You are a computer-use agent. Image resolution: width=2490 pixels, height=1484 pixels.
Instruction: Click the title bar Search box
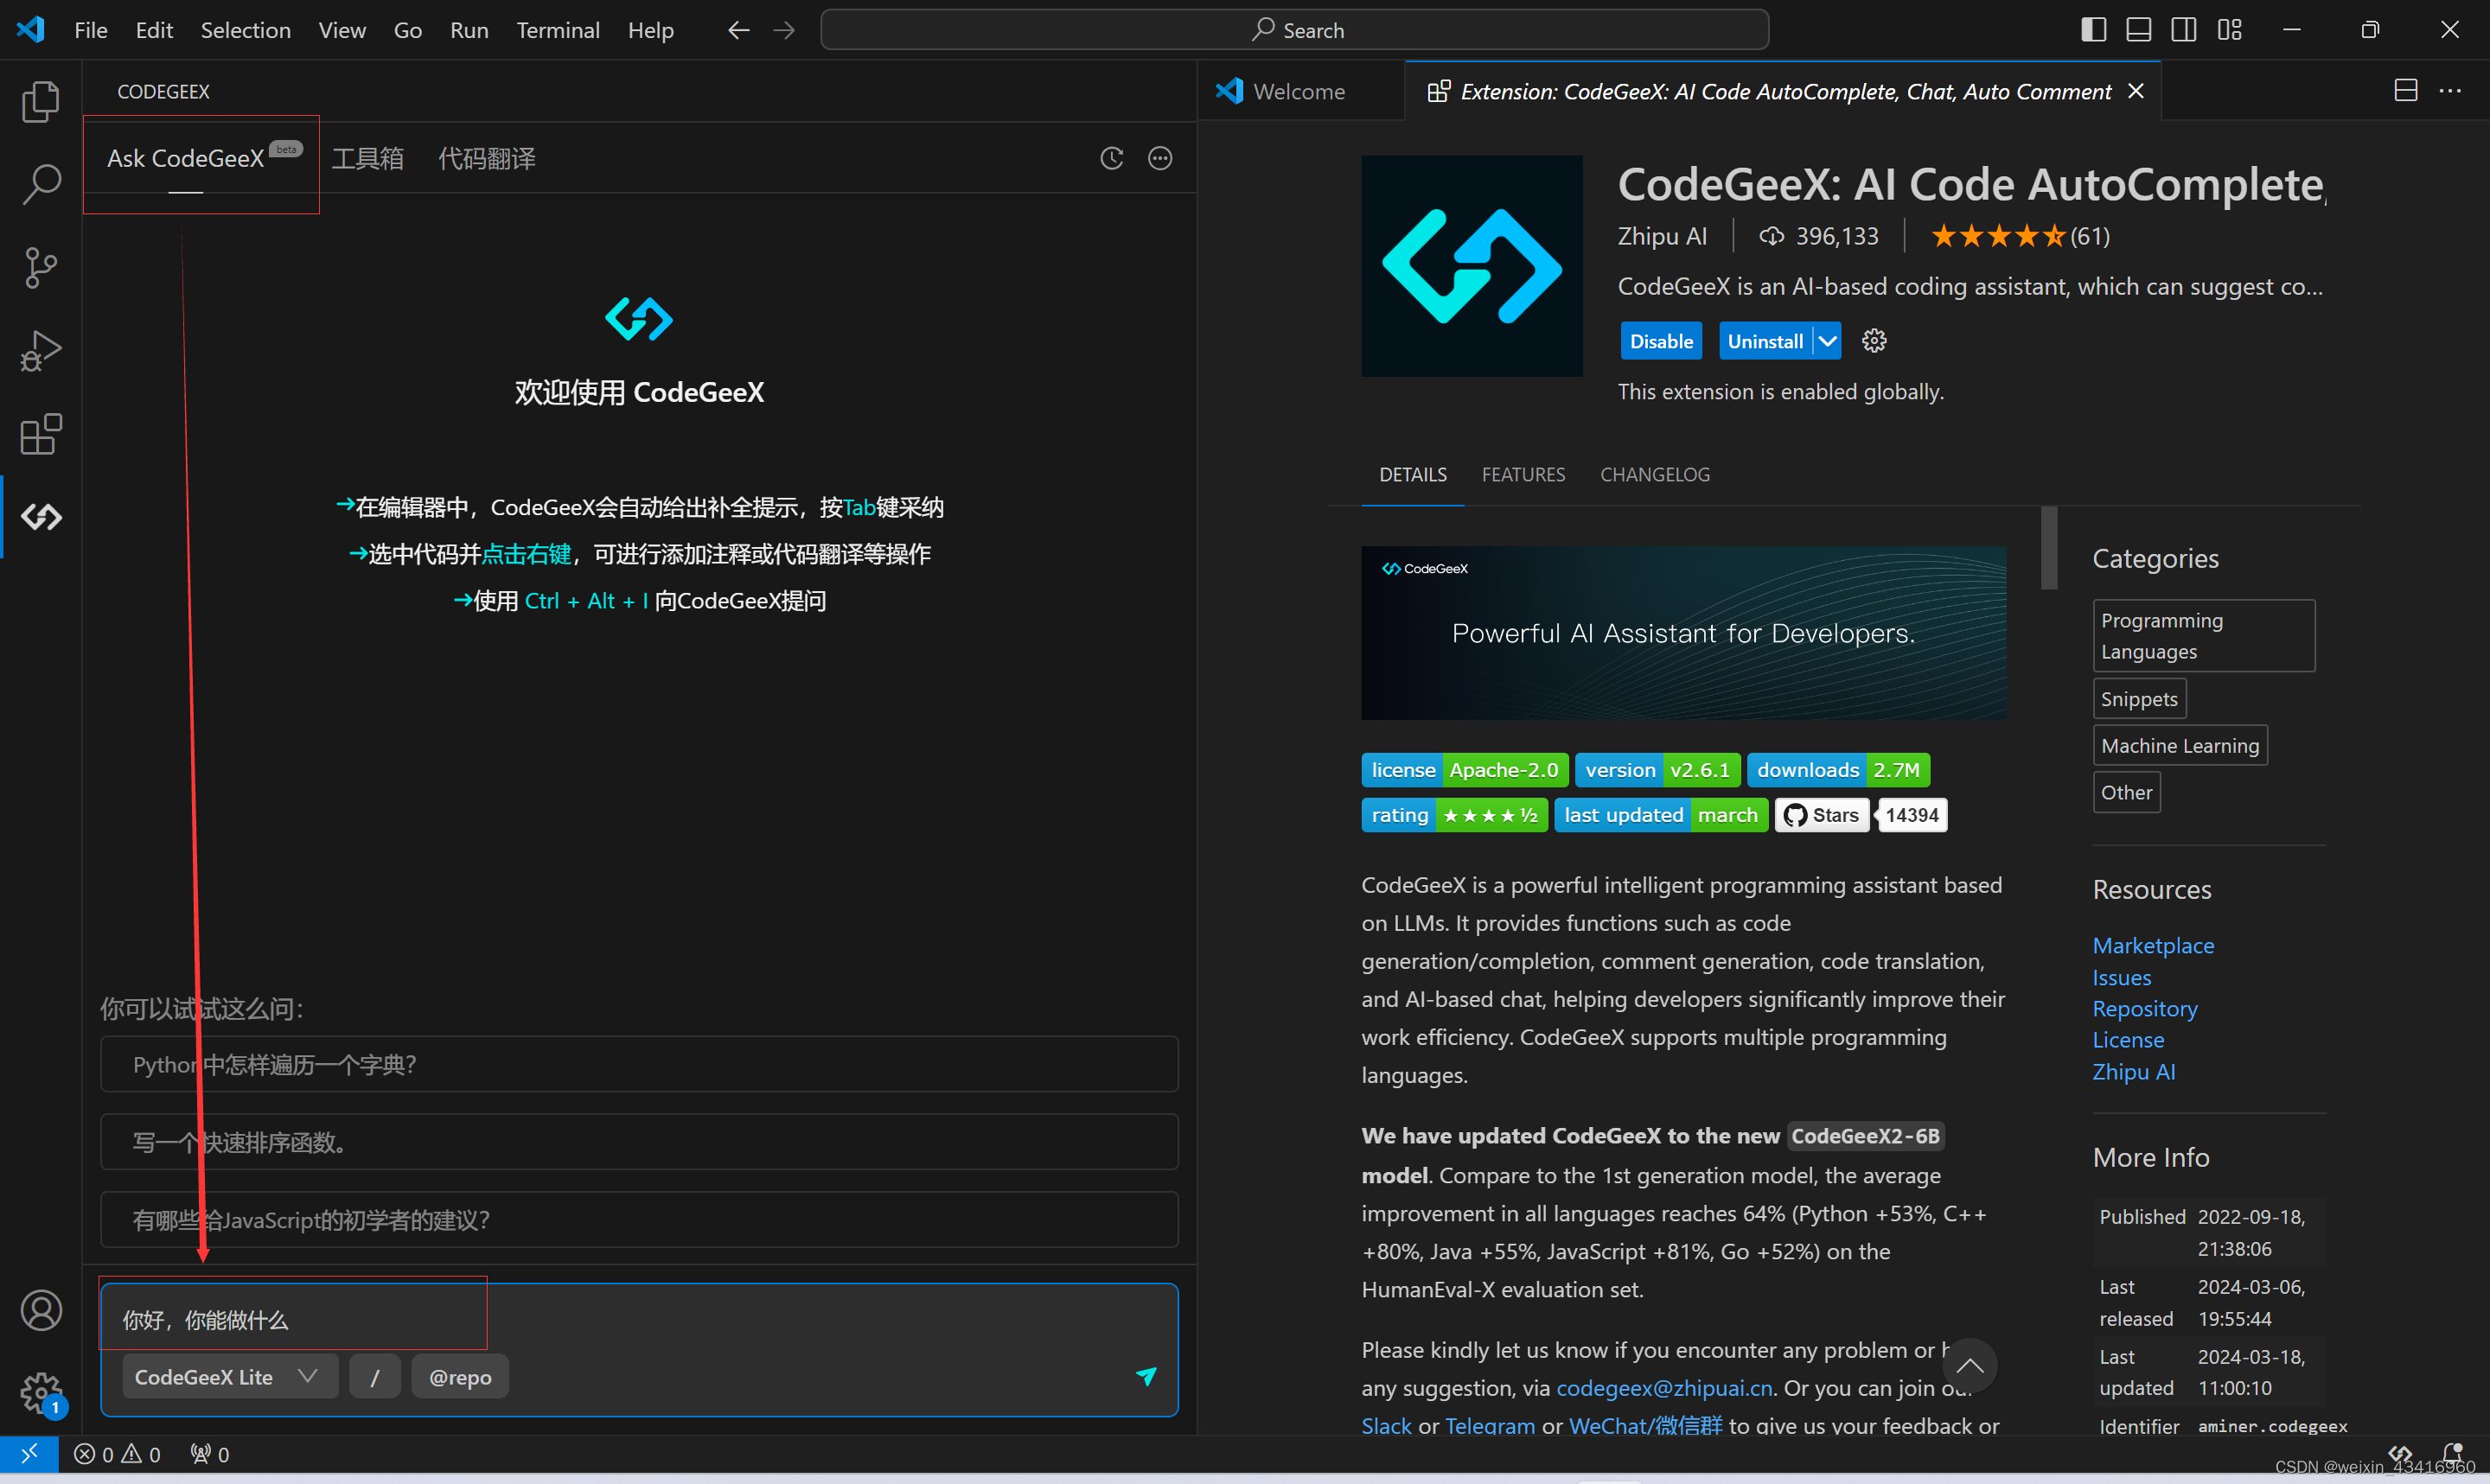(x=1294, y=30)
